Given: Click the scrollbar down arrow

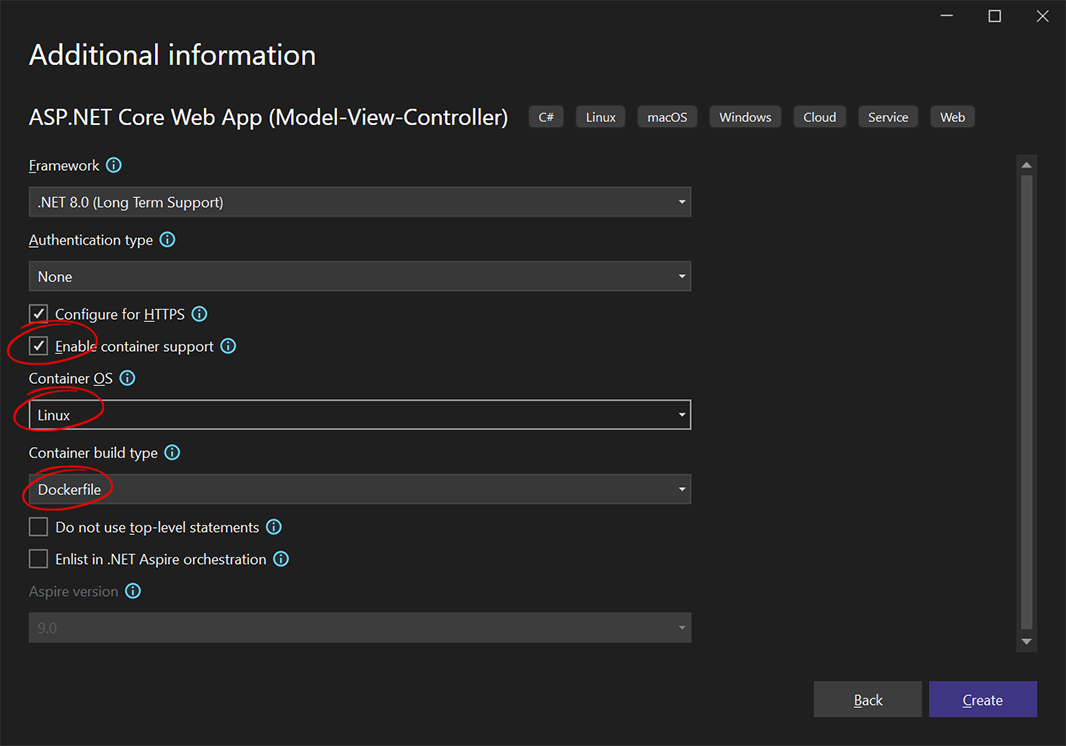Looking at the screenshot, I should (1027, 642).
